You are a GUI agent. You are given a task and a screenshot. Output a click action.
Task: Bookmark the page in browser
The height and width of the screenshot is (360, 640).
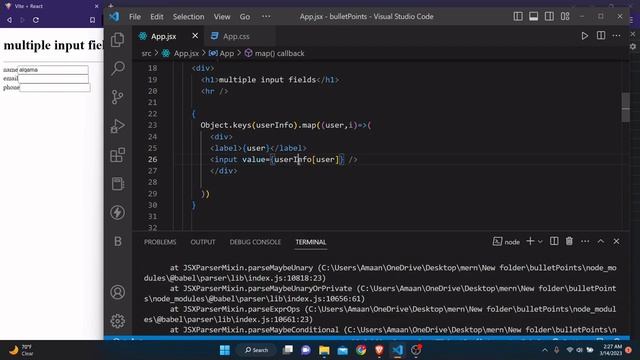click(x=93, y=20)
